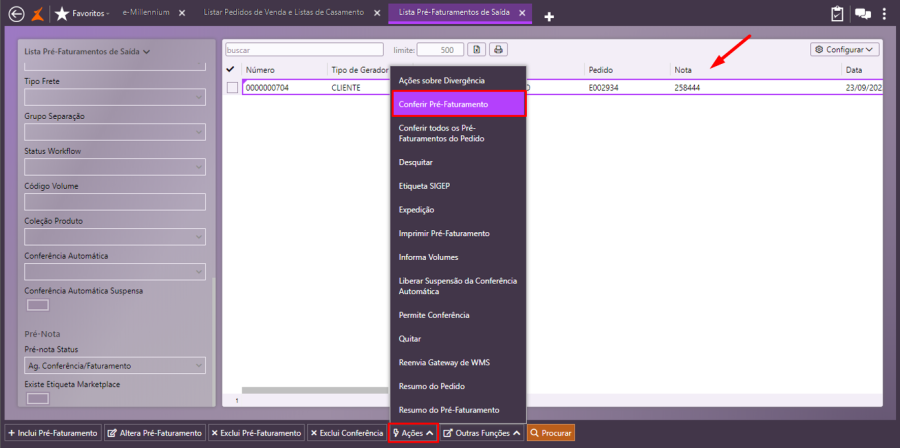Focus the buscar search field
The height and width of the screenshot is (448, 900).
tap(304, 50)
